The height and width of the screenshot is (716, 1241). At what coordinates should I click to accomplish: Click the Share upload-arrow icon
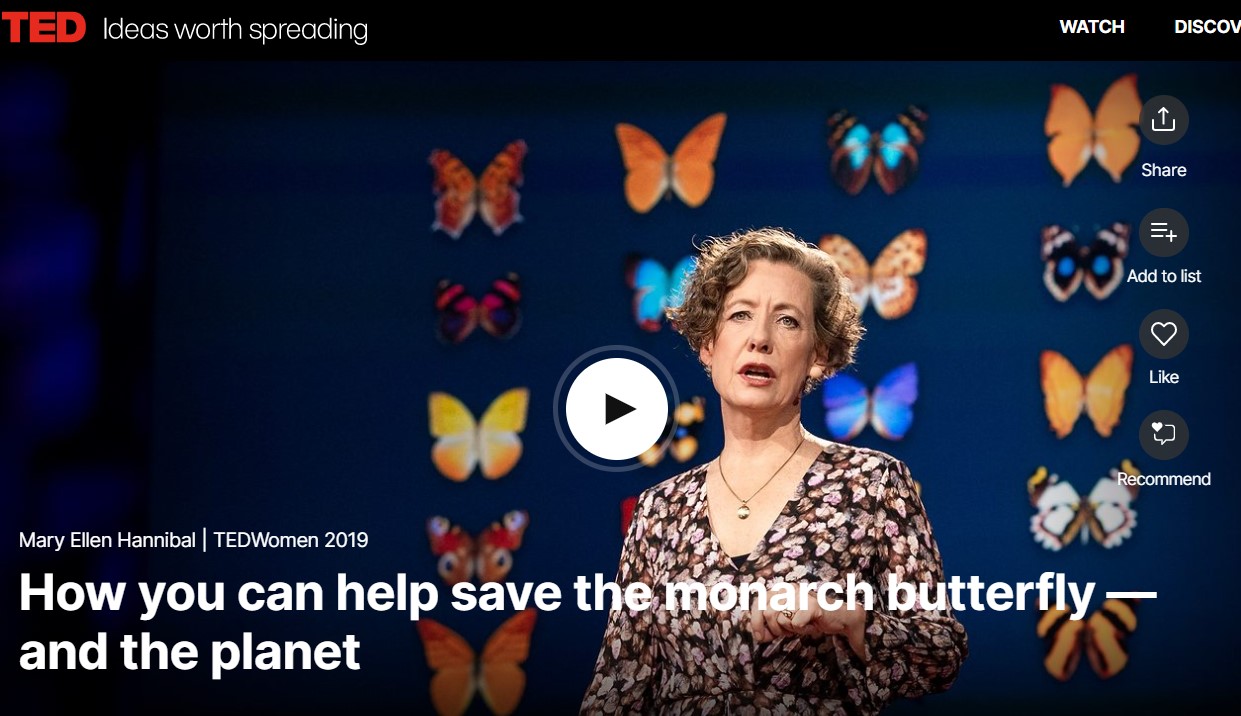point(1164,120)
